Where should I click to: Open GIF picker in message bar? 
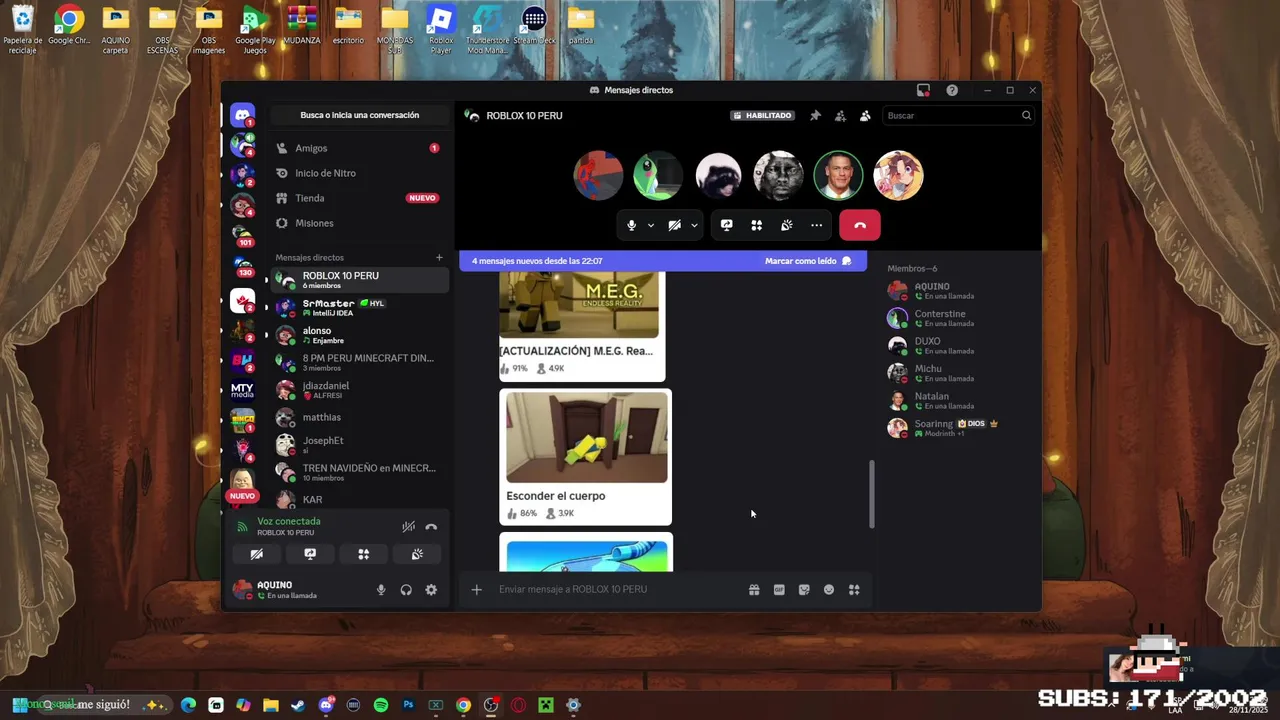tap(779, 590)
